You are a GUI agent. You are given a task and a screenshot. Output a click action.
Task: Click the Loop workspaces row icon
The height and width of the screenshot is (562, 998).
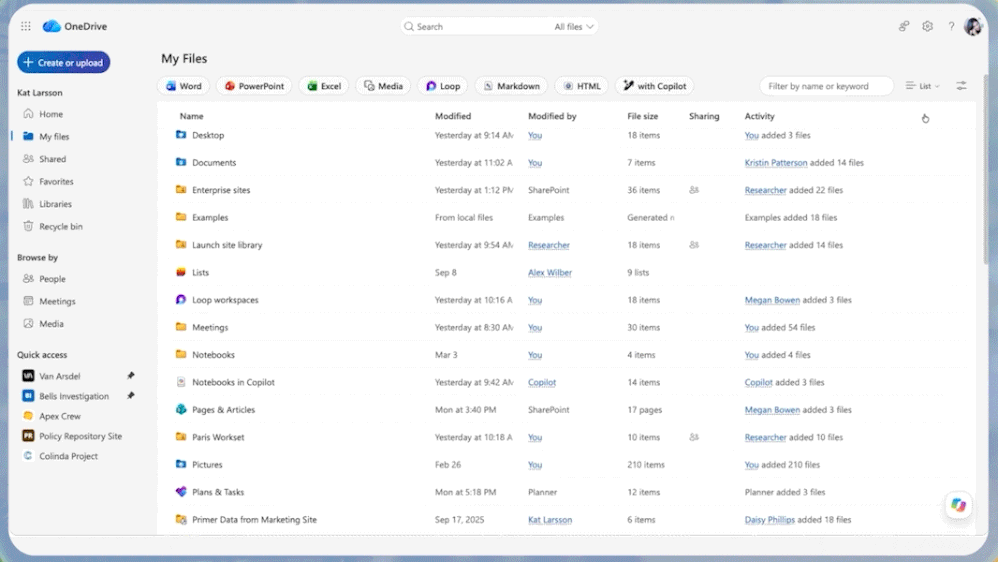(x=181, y=299)
